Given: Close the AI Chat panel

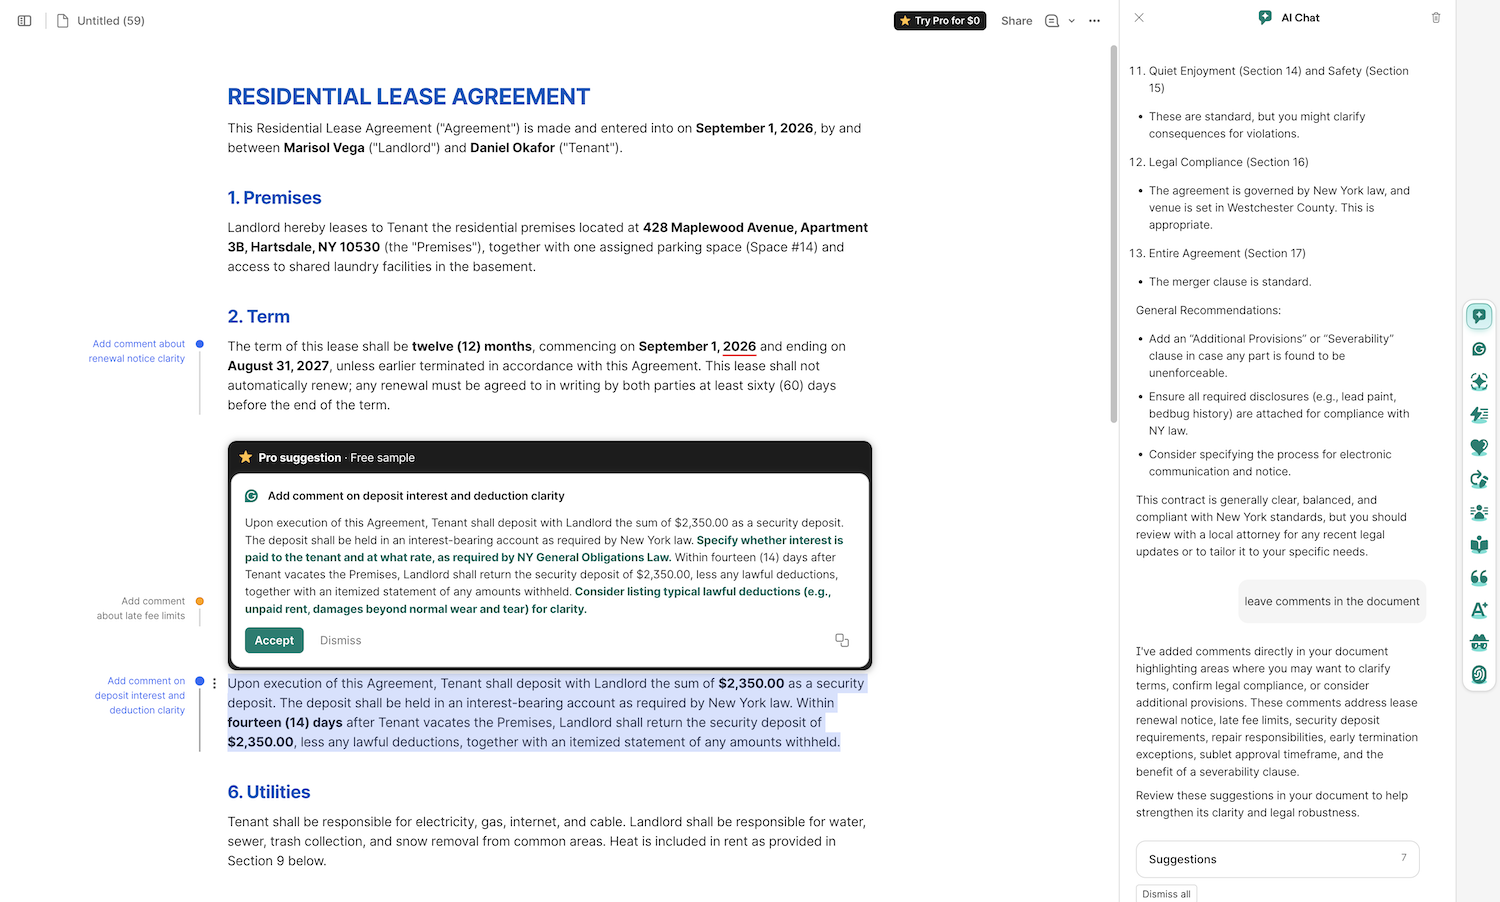Looking at the screenshot, I should pyautogui.click(x=1139, y=18).
